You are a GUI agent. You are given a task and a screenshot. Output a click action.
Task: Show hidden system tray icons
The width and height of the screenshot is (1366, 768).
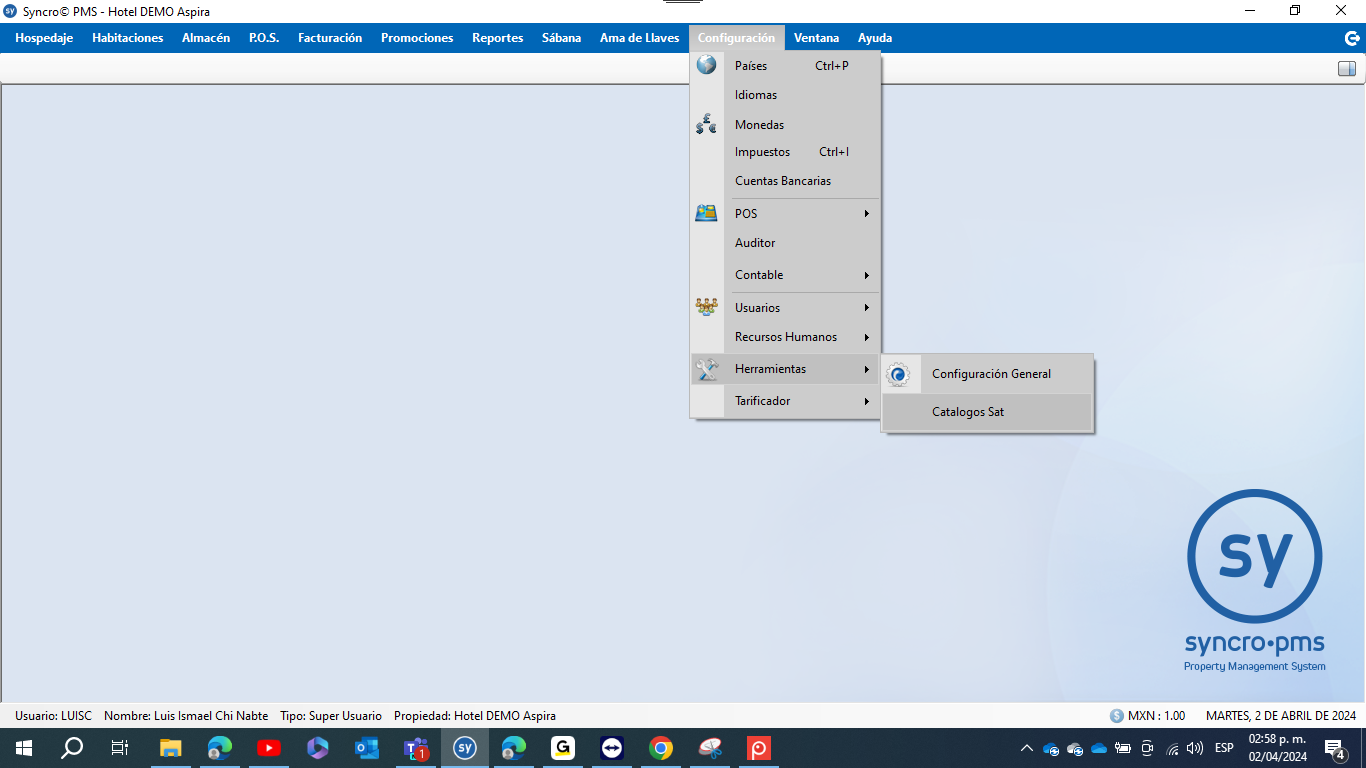tap(1027, 748)
